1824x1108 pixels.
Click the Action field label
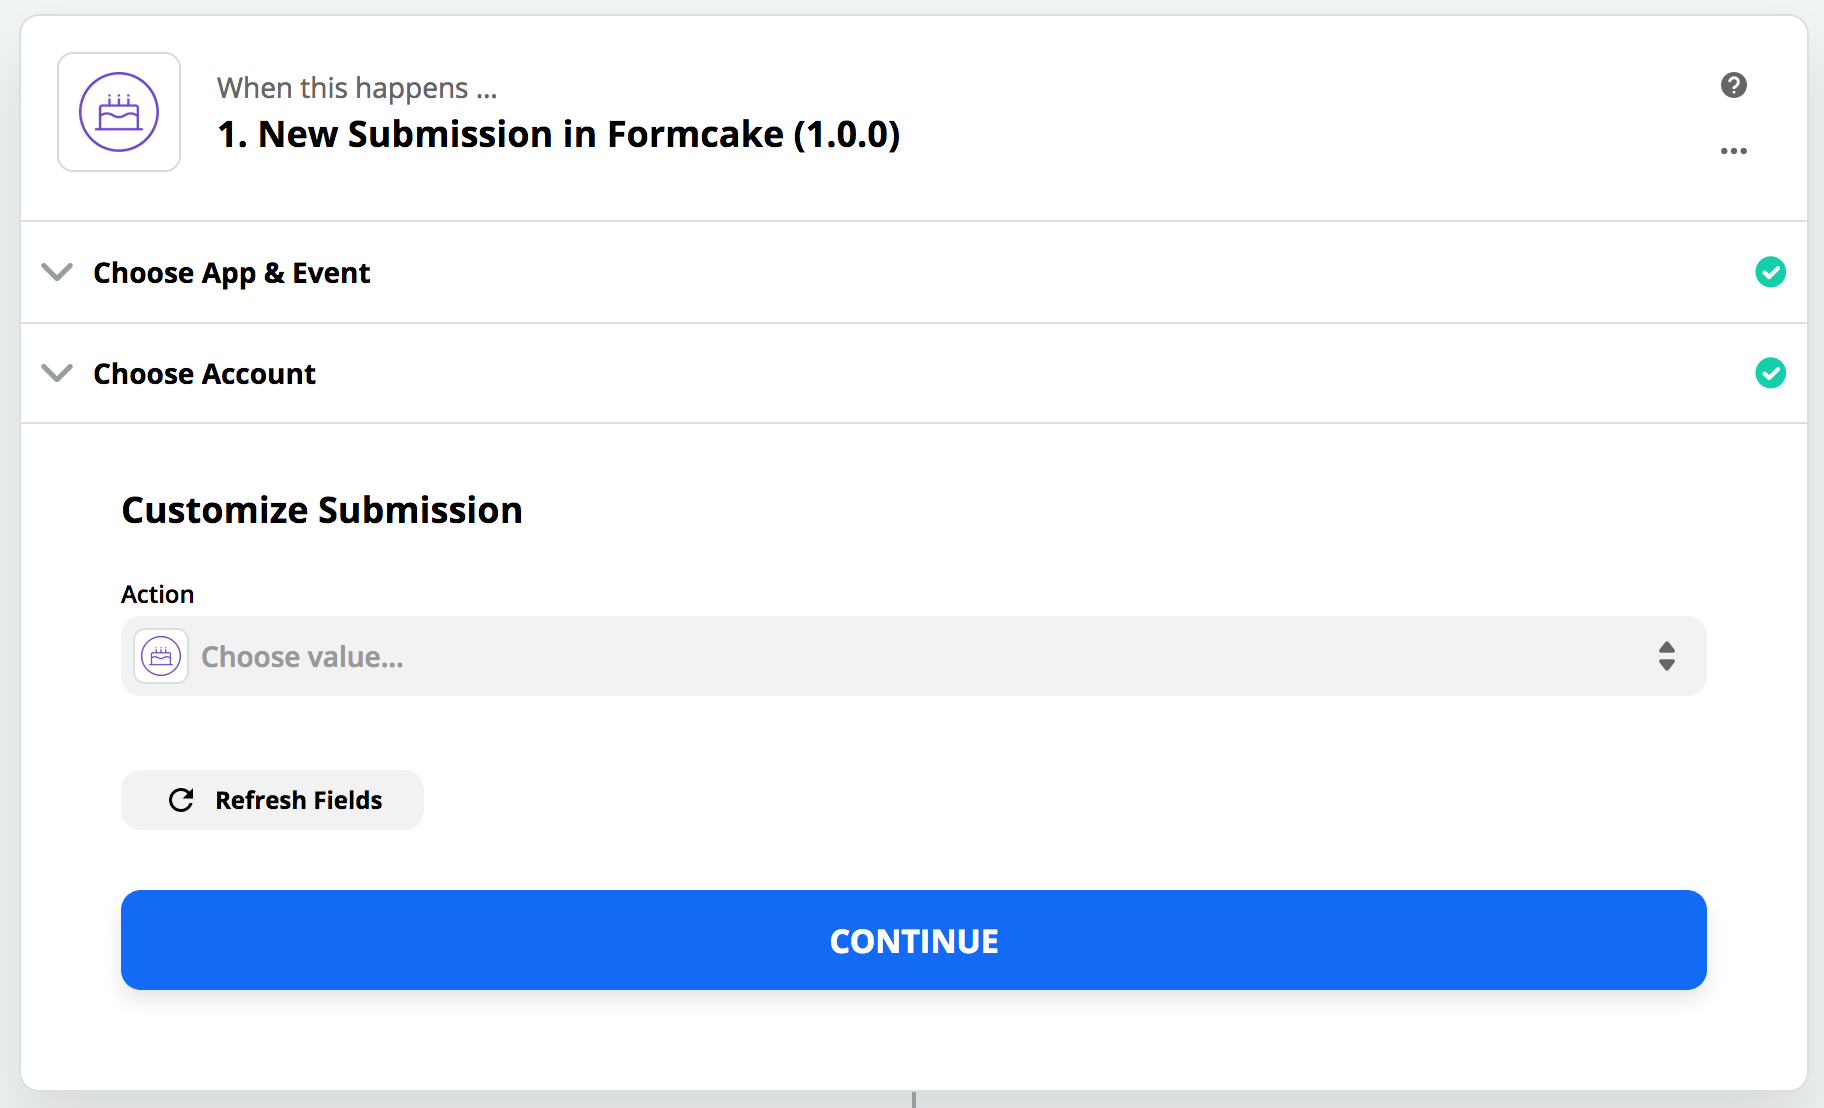(158, 594)
